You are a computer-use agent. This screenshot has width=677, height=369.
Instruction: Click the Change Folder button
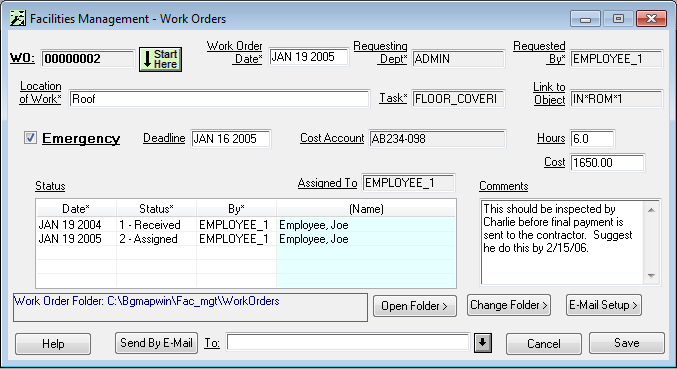pos(509,305)
